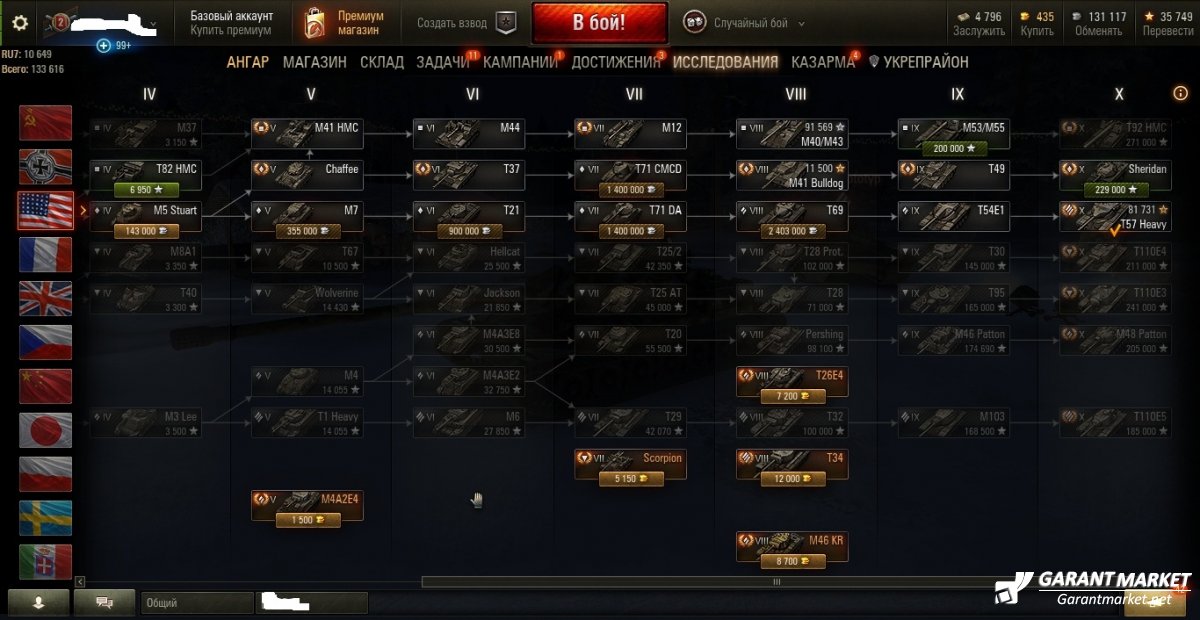
Task: Start battle with В бой! button
Action: 600,23
